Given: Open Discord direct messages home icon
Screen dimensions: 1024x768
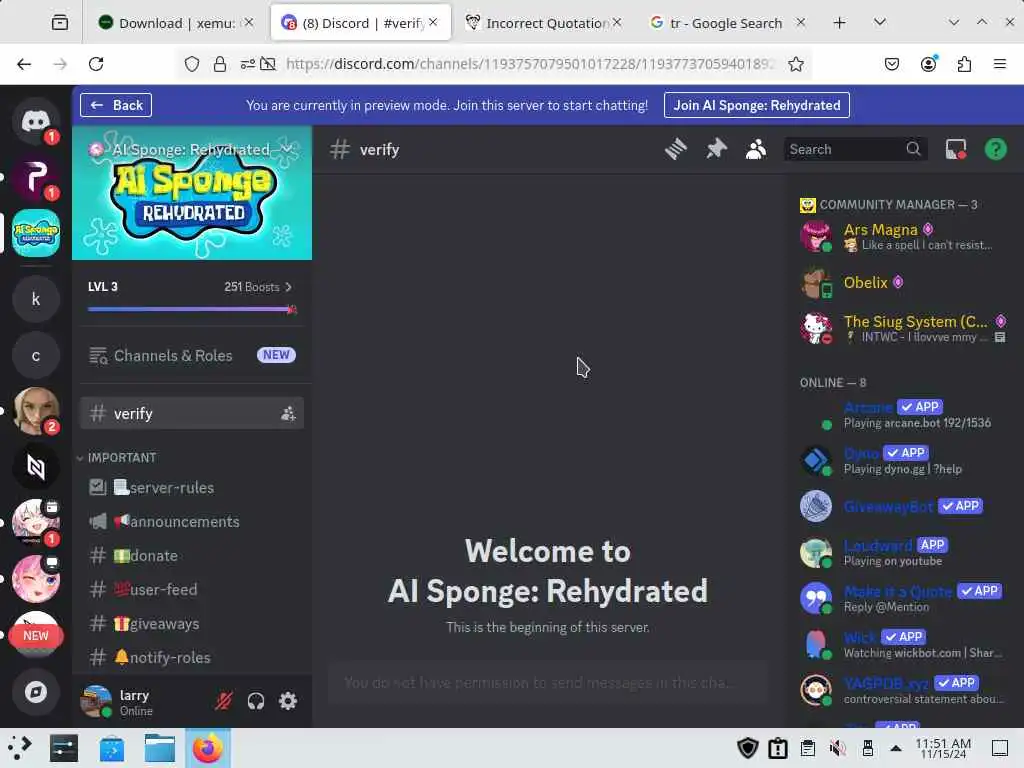Looking at the screenshot, I should point(35,121).
